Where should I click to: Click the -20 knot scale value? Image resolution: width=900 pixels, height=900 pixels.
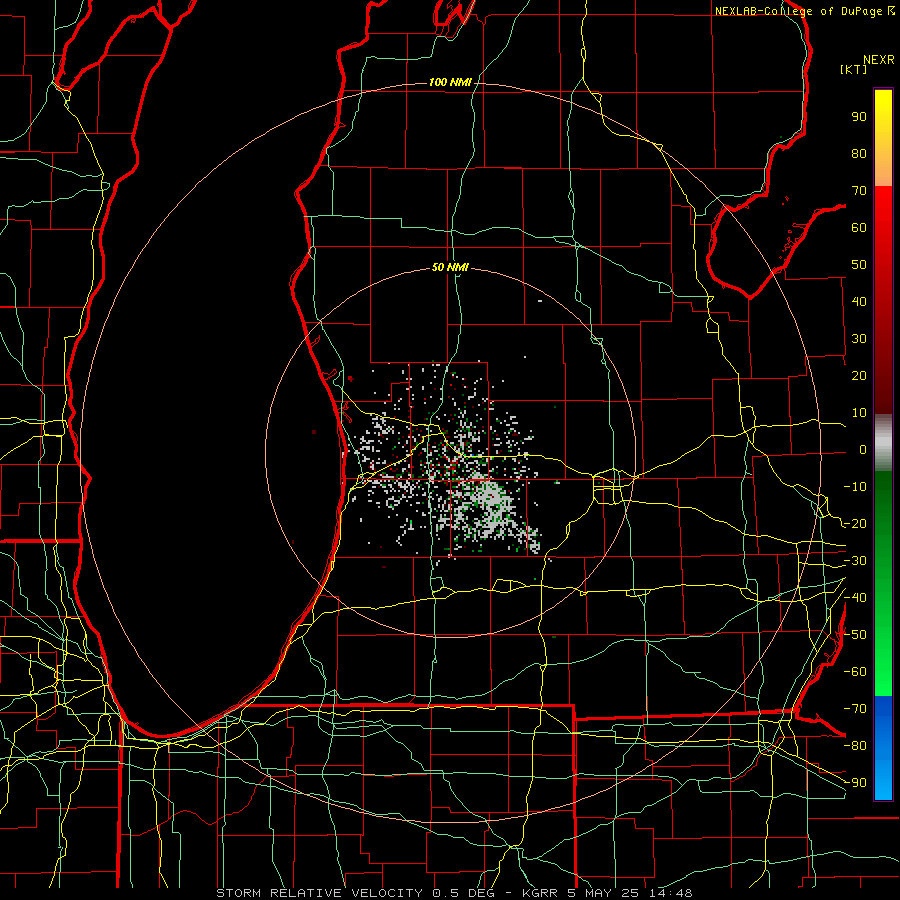pyautogui.click(x=855, y=524)
